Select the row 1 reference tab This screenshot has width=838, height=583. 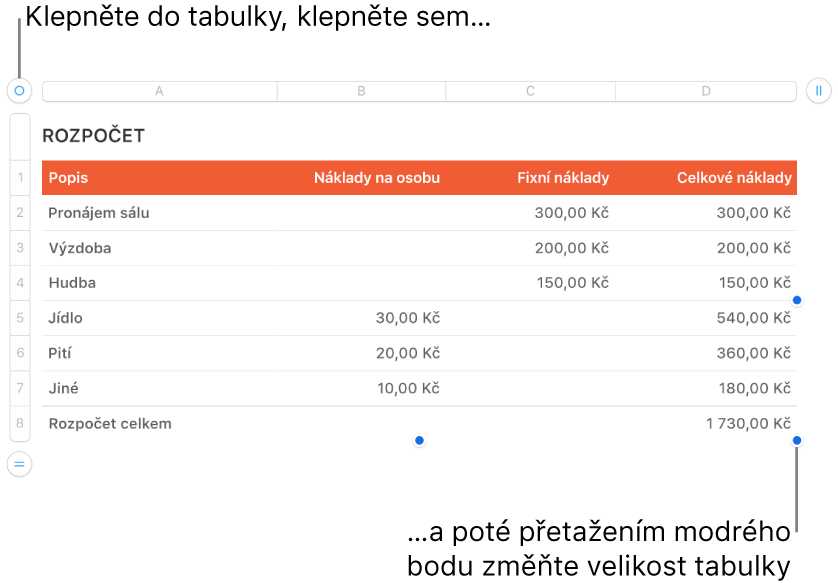click(20, 178)
